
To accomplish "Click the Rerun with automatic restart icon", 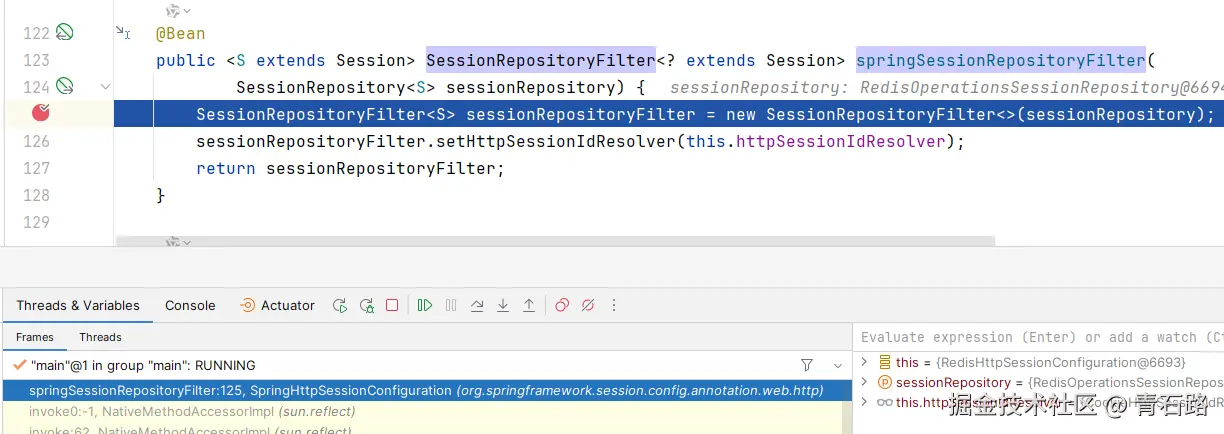I will click(x=367, y=305).
